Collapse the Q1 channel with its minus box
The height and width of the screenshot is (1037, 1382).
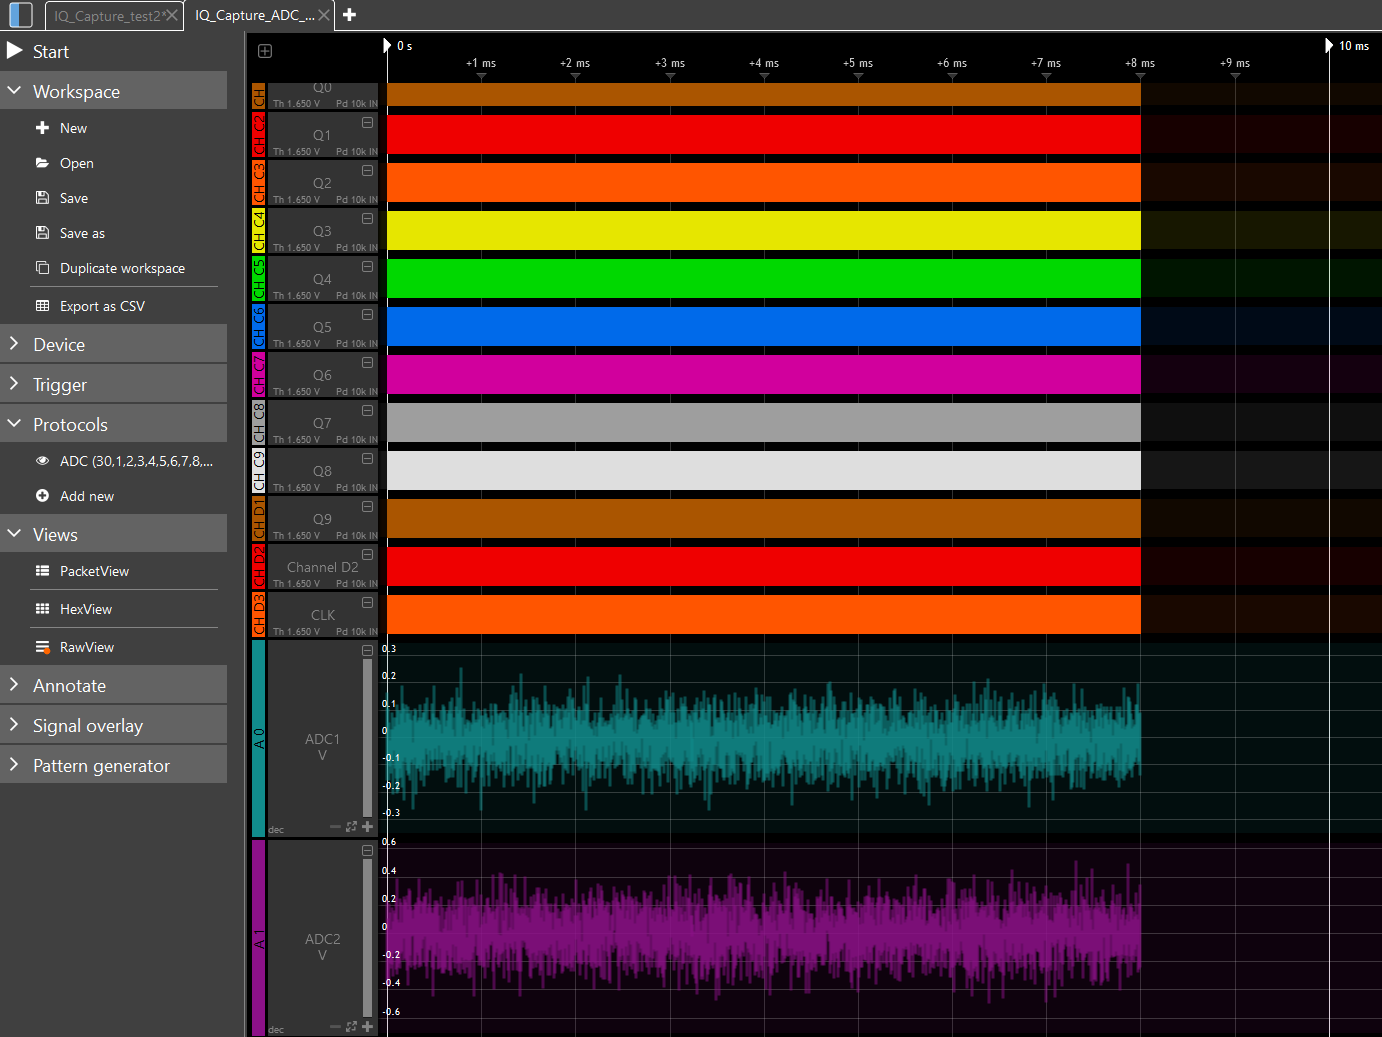pyautogui.click(x=367, y=123)
